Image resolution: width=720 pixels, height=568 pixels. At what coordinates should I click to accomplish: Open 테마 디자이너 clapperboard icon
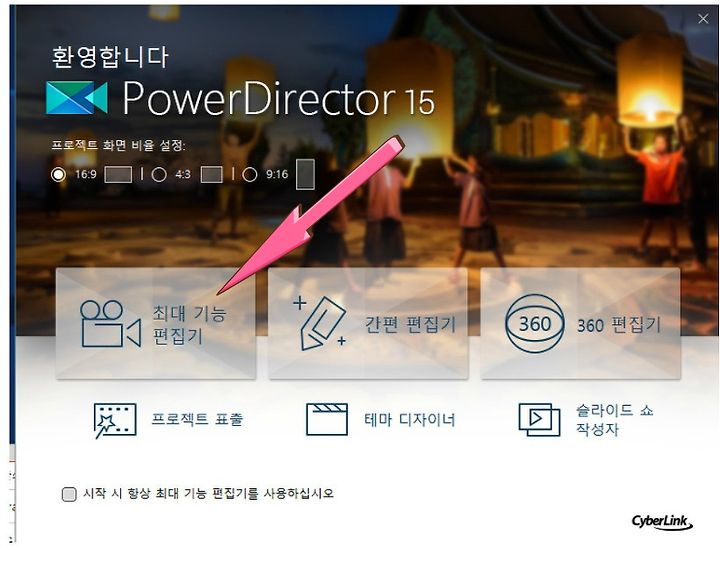point(327,419)
